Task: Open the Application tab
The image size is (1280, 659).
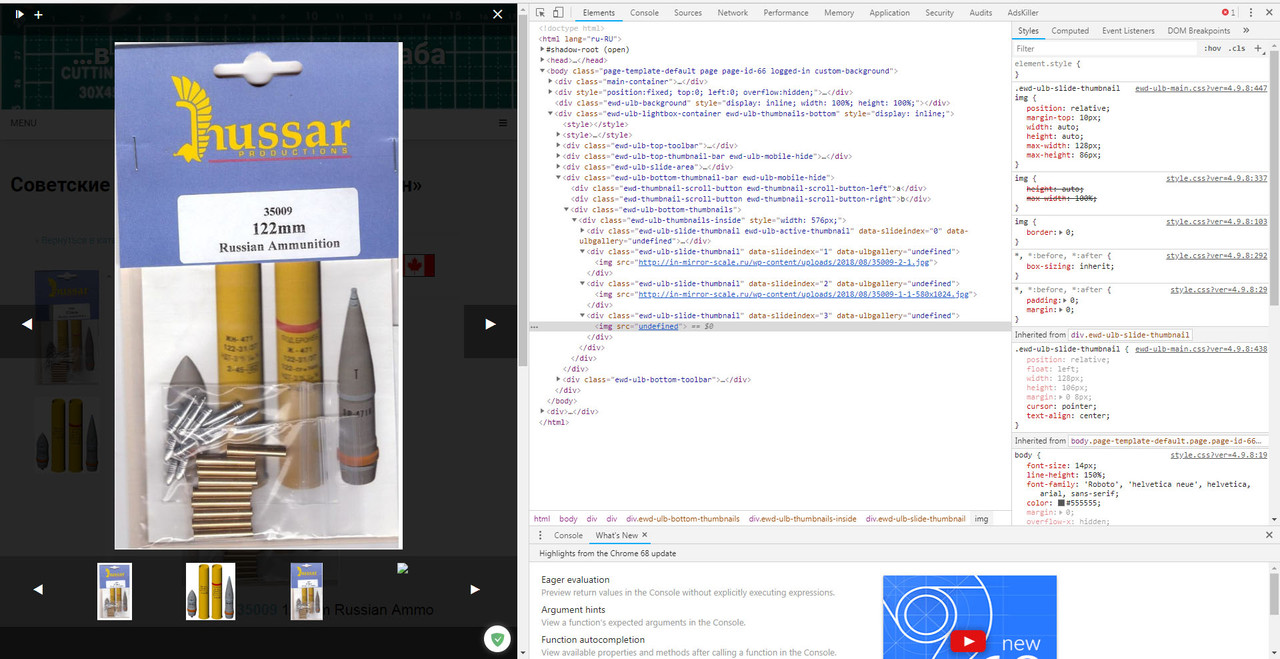Action: coord(889,13)
